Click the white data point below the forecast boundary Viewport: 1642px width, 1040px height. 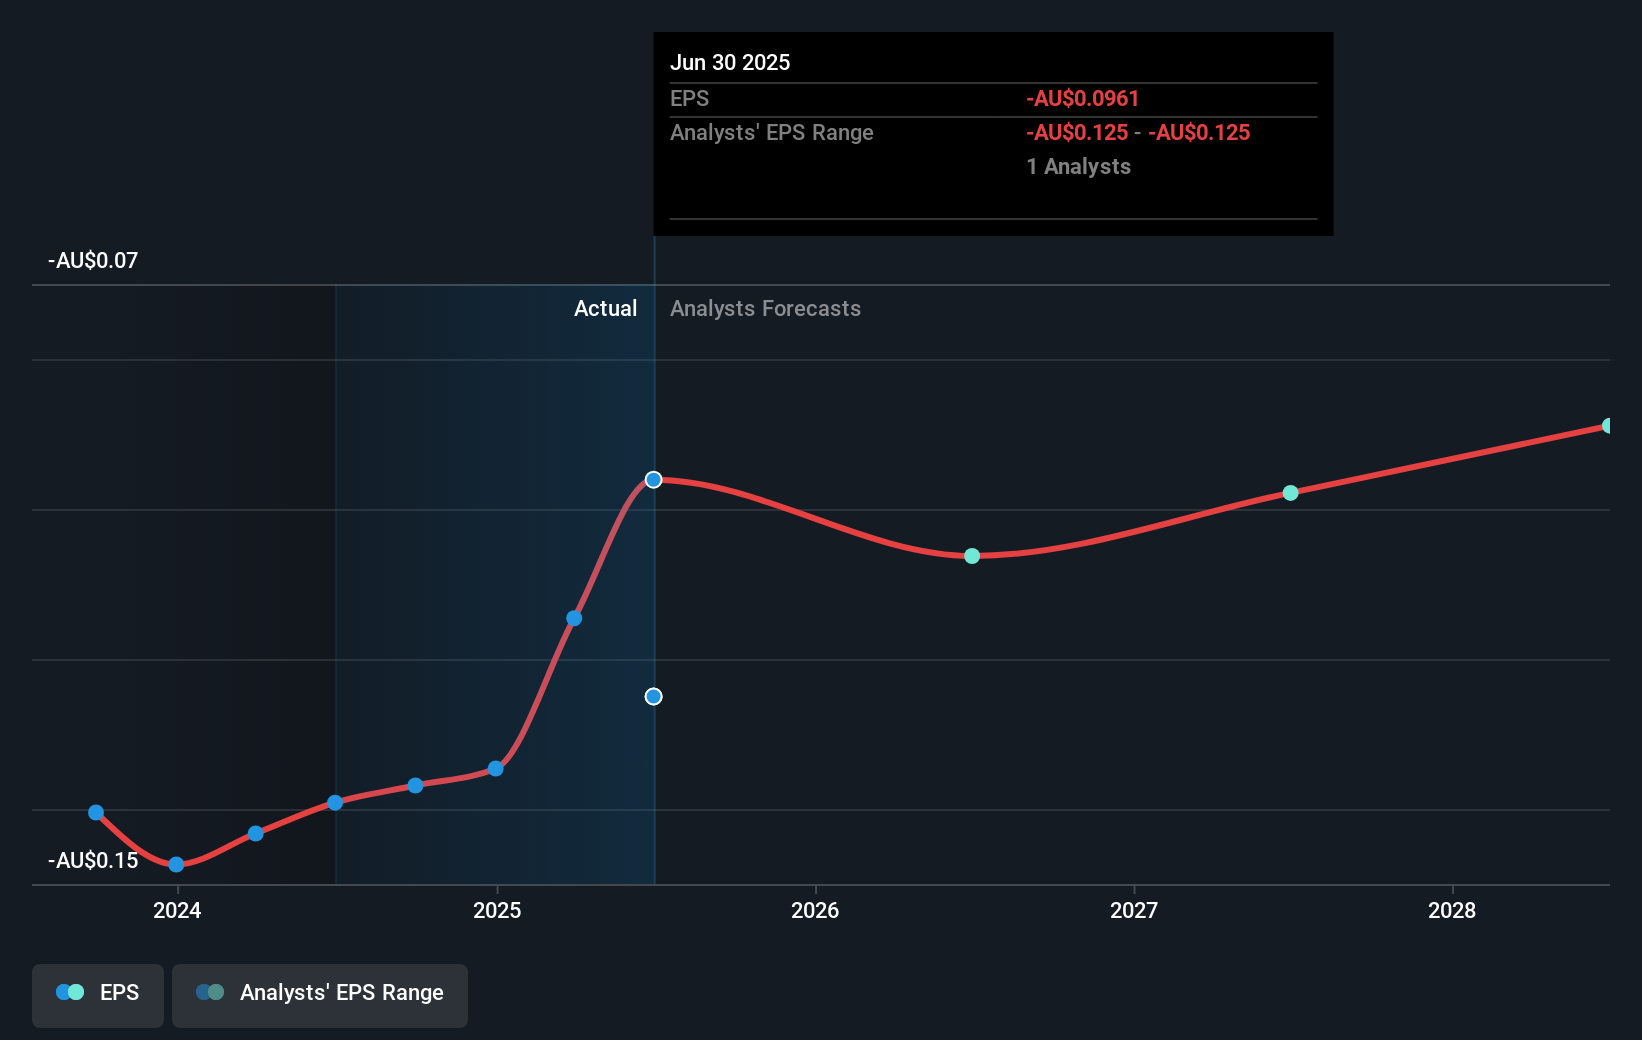click(x=654, y=696)
